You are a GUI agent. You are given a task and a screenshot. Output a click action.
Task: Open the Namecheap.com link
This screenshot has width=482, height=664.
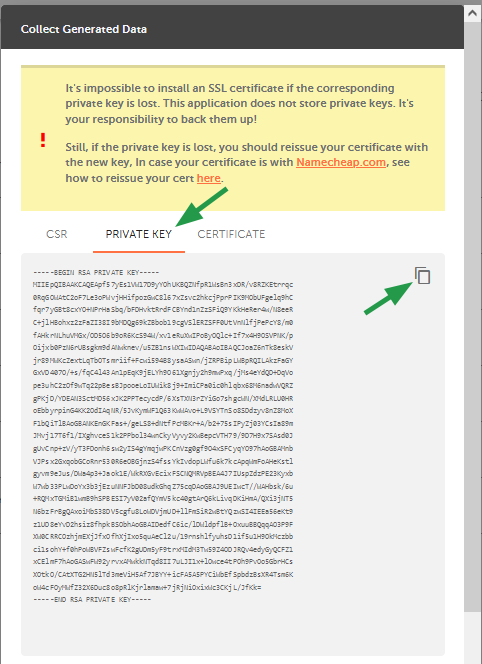[341, 162]
